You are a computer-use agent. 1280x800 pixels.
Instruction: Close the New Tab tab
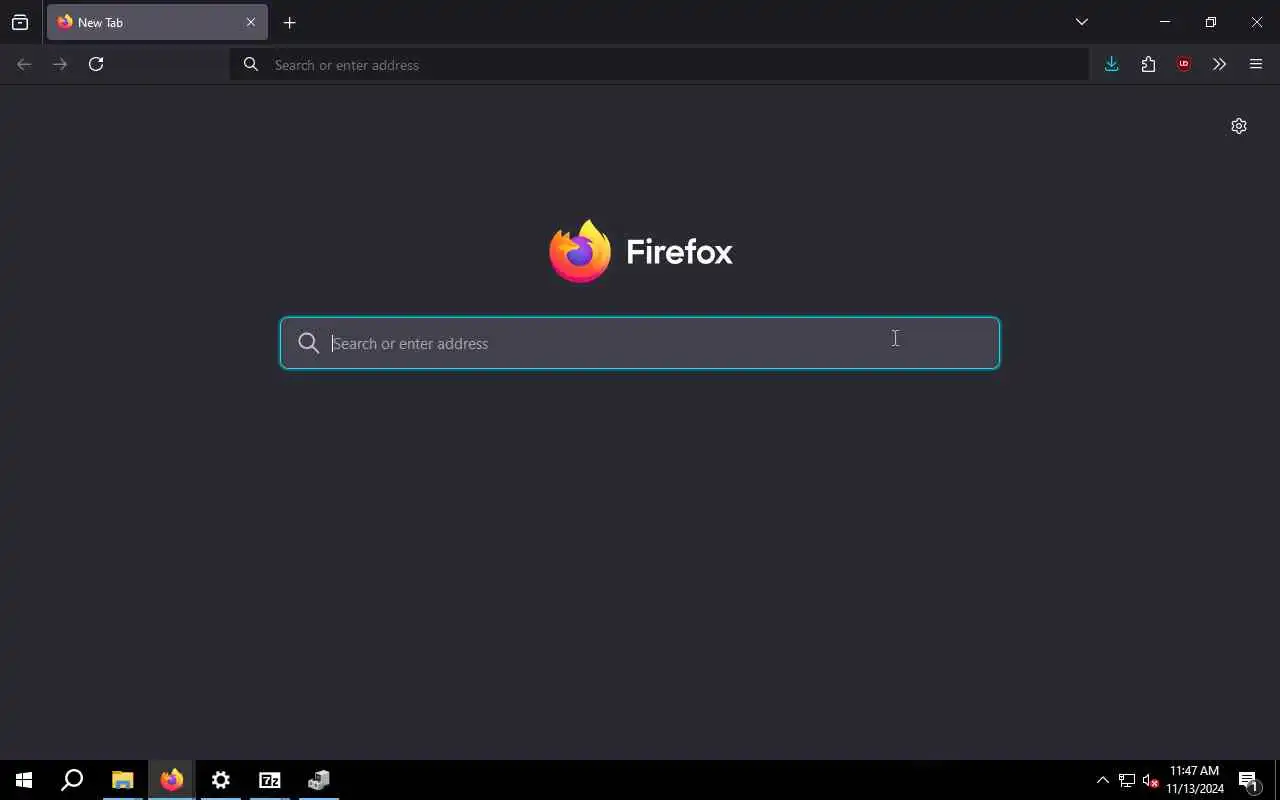(x=251, y=22)
